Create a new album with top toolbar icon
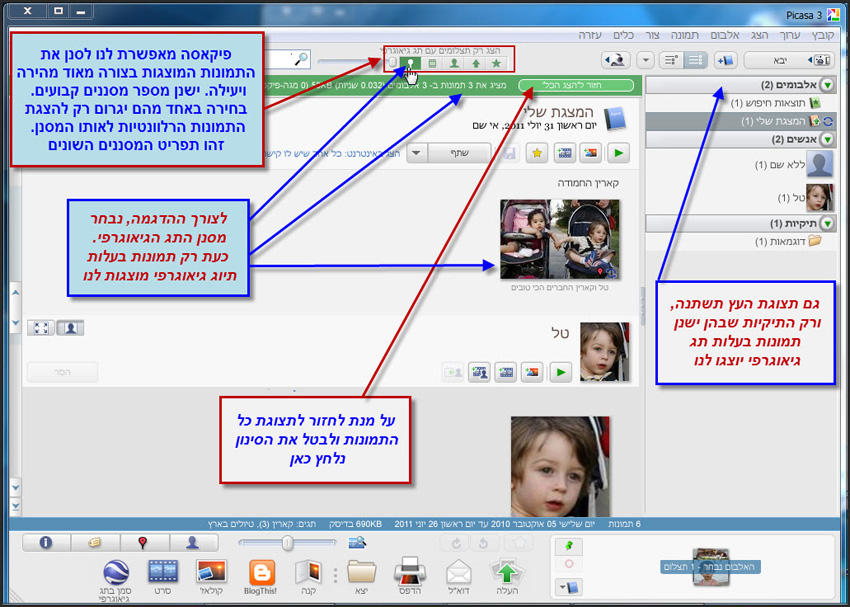The image size is (850, 607). (725, 60)
